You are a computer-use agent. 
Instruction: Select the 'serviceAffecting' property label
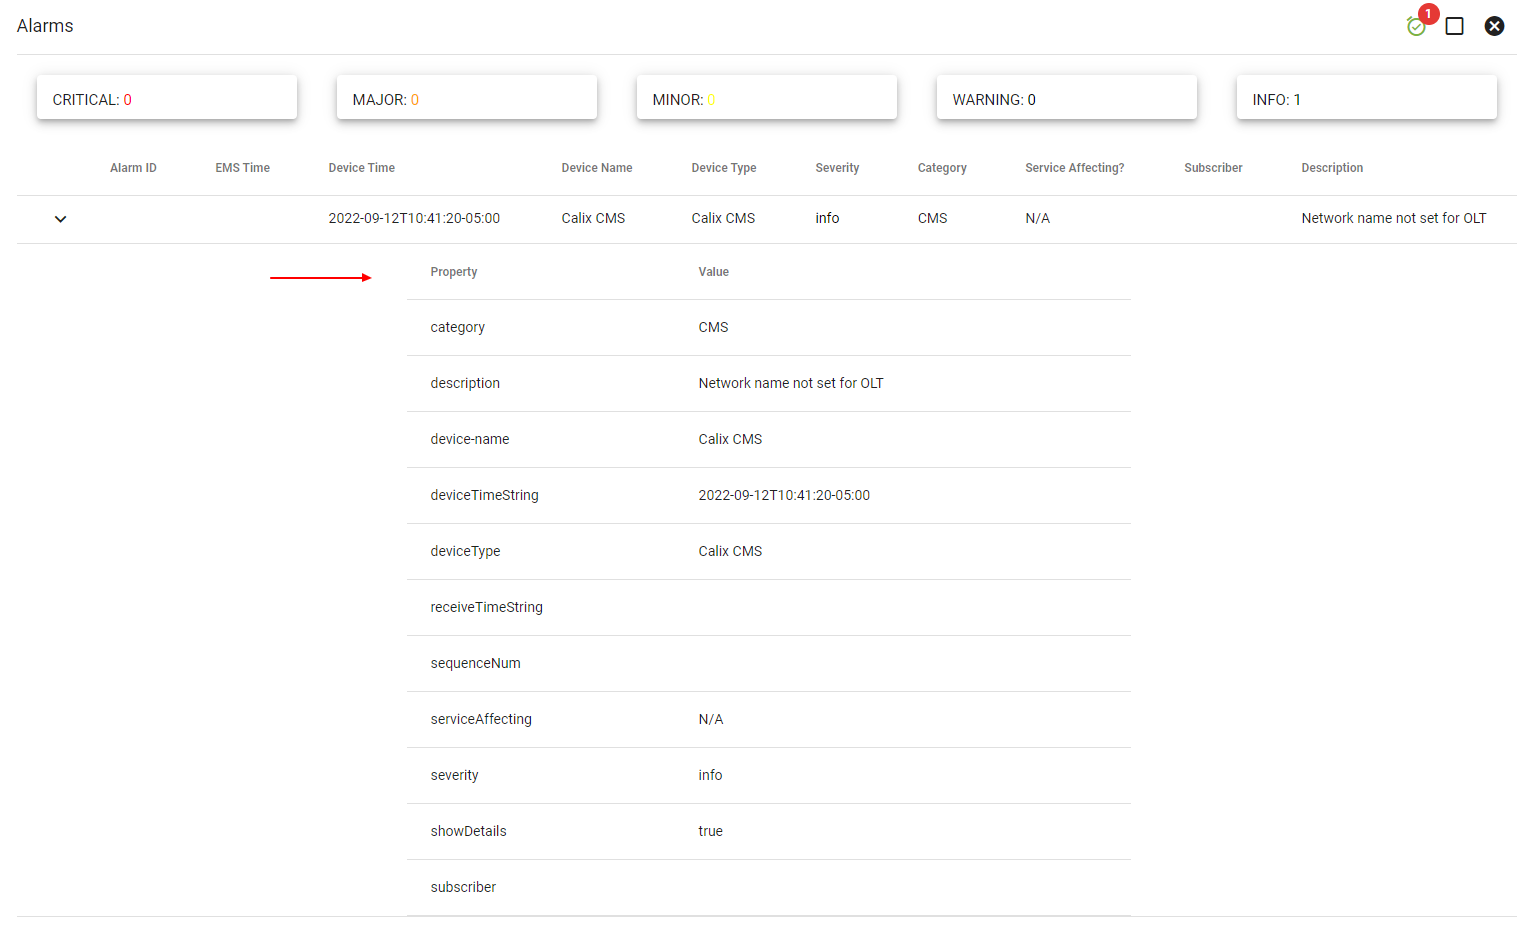coord(481,719)
